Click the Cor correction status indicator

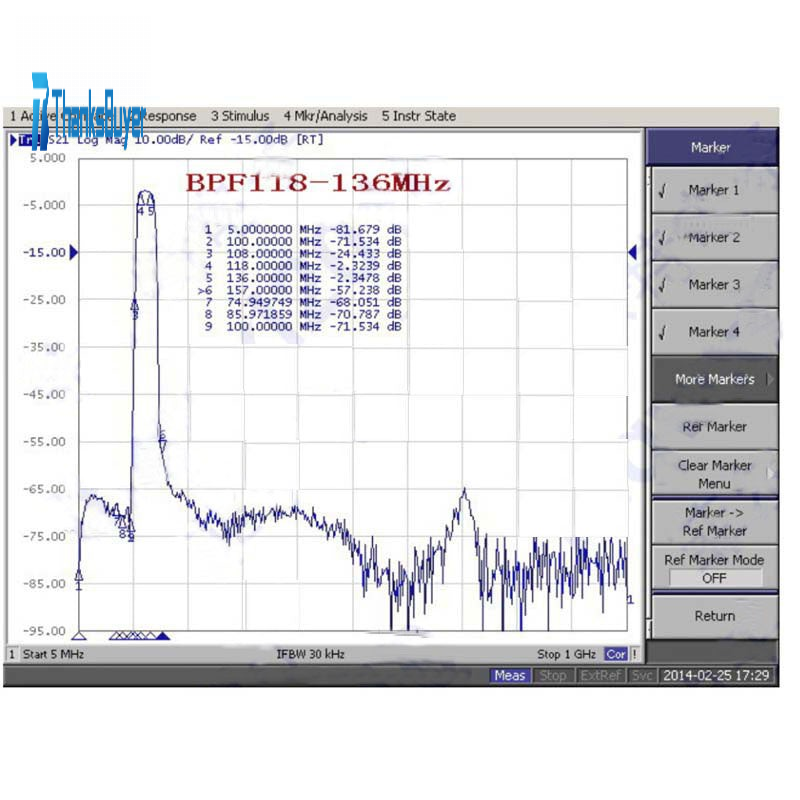click(615, 654)
